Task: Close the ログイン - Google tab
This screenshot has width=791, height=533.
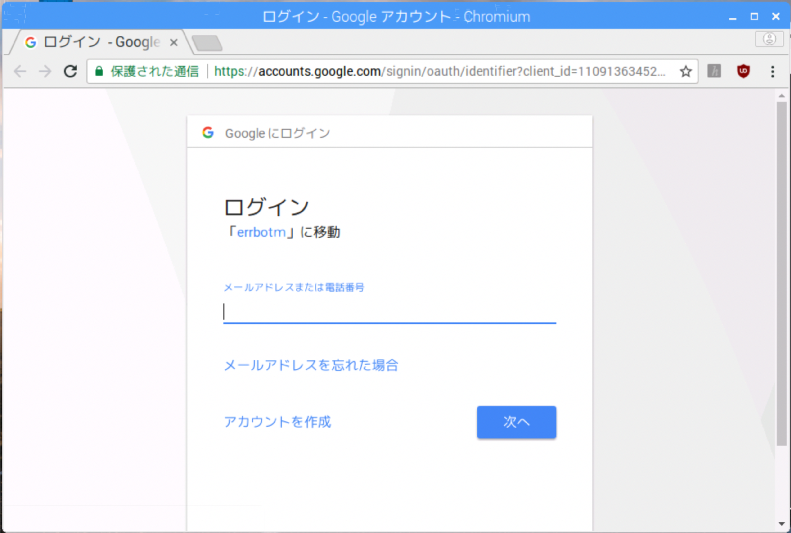Action: click(174, 42)
